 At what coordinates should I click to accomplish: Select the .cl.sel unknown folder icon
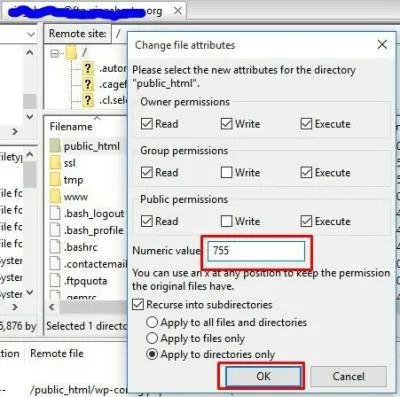[x=87, y=100]
